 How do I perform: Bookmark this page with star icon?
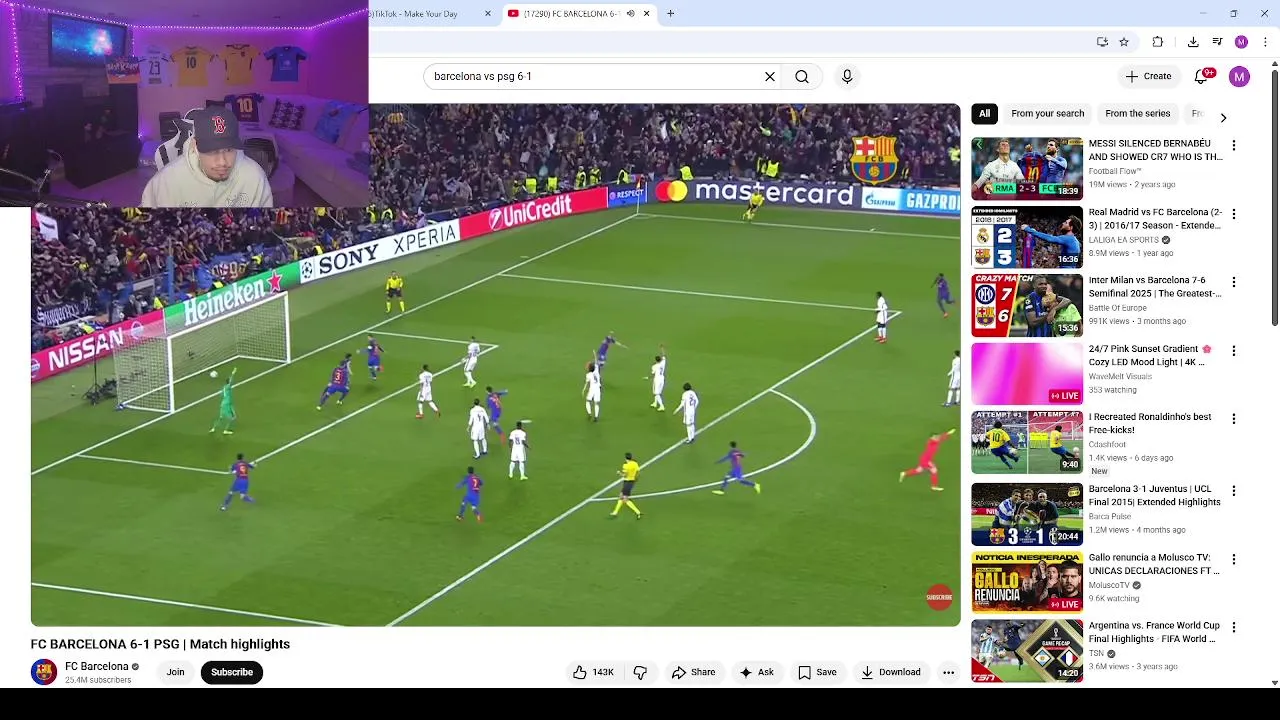tap(1124, 42)
